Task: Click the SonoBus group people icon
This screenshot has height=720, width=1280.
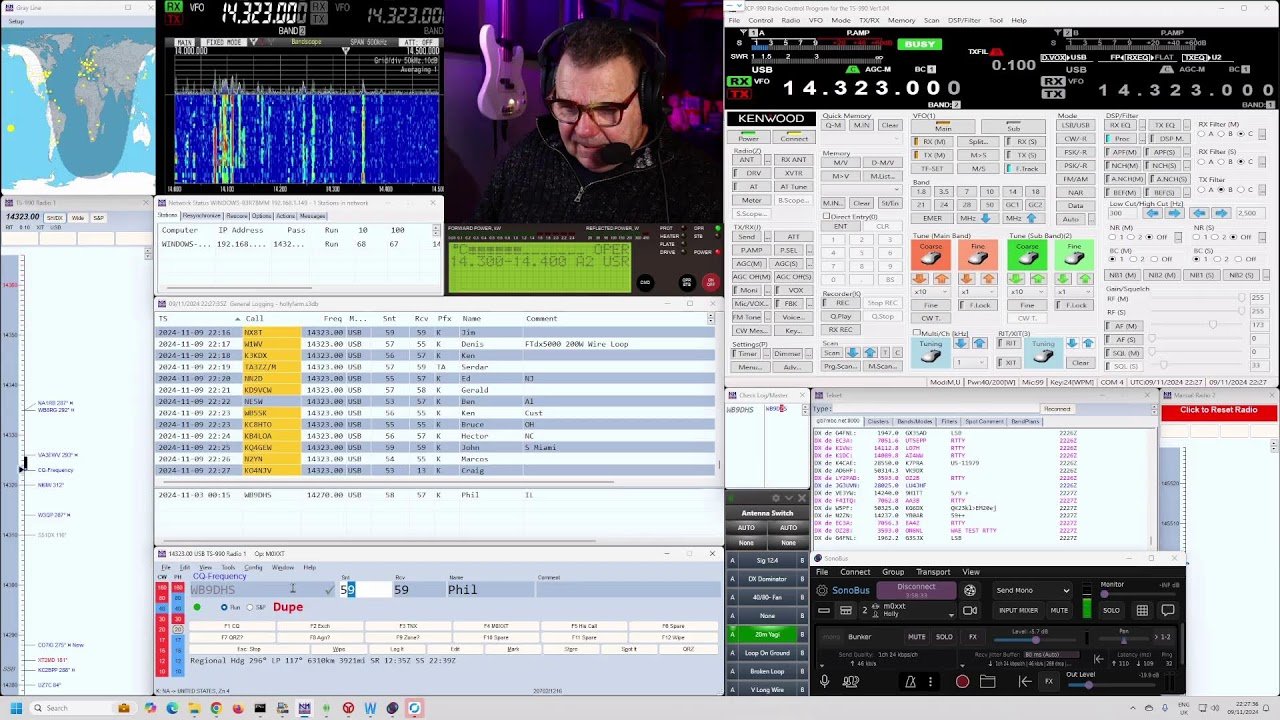Action: [849, 681]
